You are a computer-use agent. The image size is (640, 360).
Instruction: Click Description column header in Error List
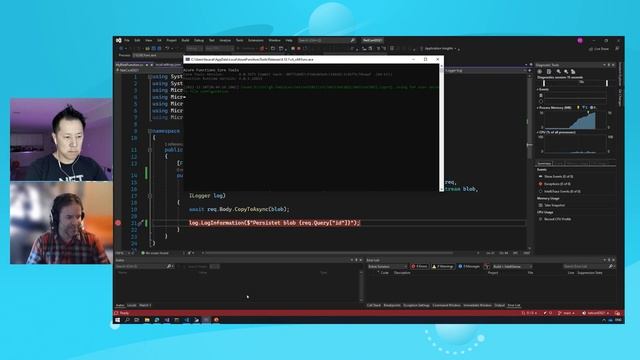pyautogui.click(x=402, y=273)
